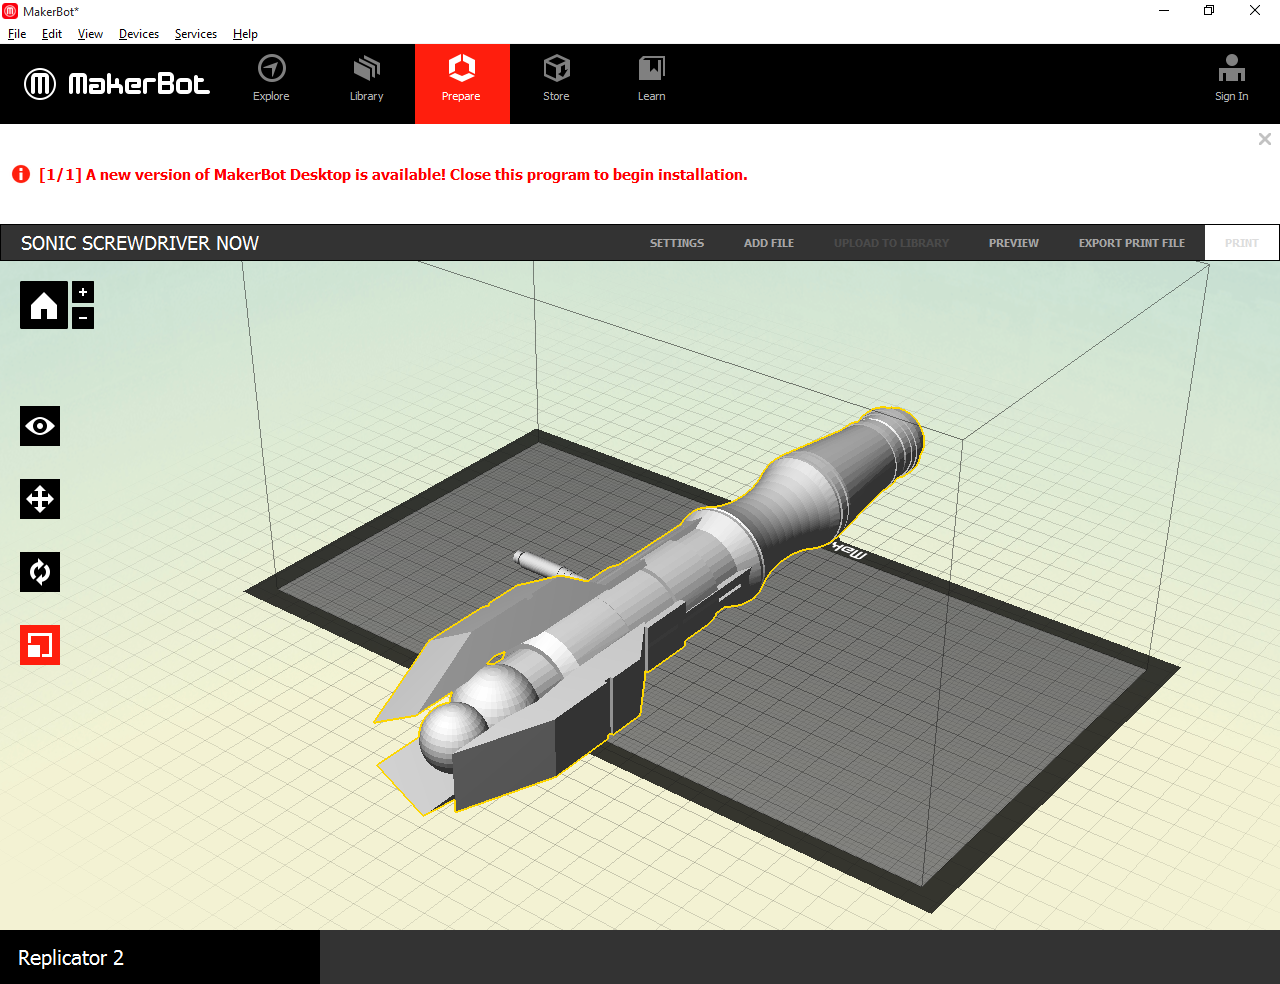Open the Explore section
Screen dimensions: 1280x984
pyautogui.click(x=271, y=79)
